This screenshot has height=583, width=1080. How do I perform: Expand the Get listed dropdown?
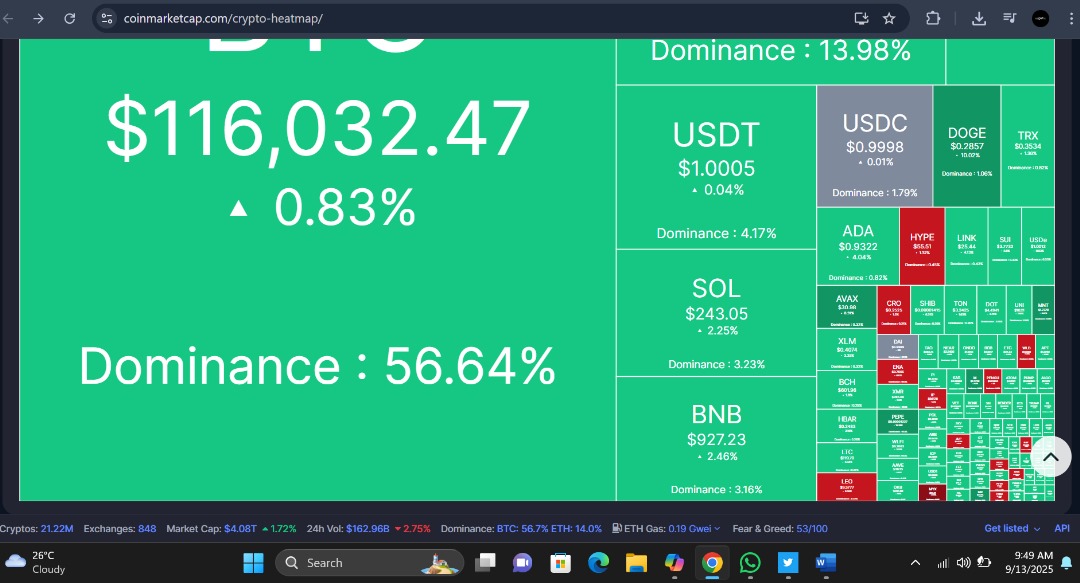[1012, 529]
